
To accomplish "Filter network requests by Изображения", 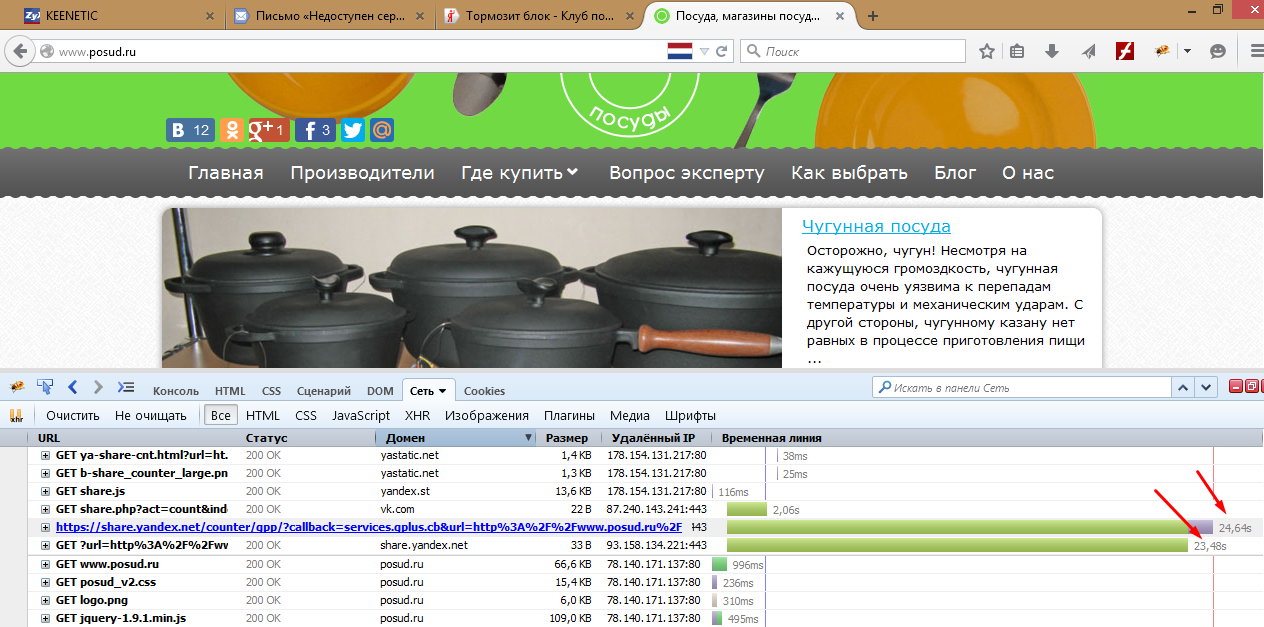I will click(487, 415).
